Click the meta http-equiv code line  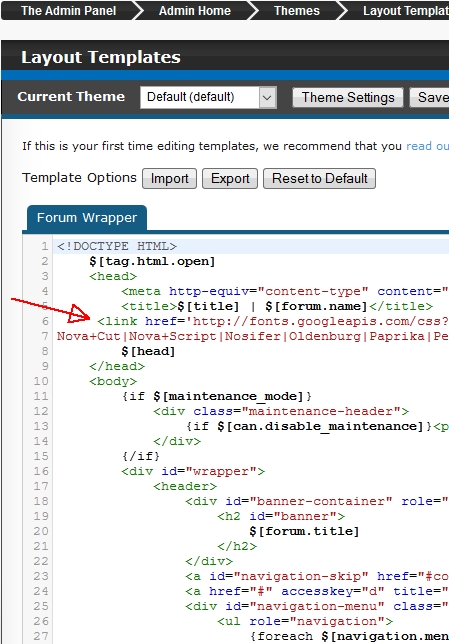pos(285,291)
